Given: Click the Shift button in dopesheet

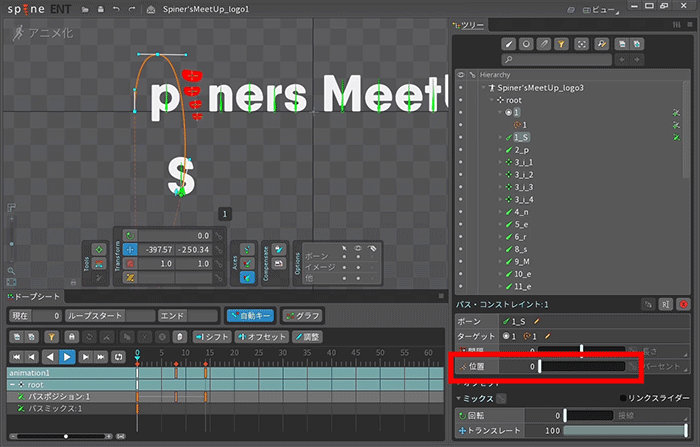Looking at the screenshot, I should pyautogui.click(x=213, y=337).
